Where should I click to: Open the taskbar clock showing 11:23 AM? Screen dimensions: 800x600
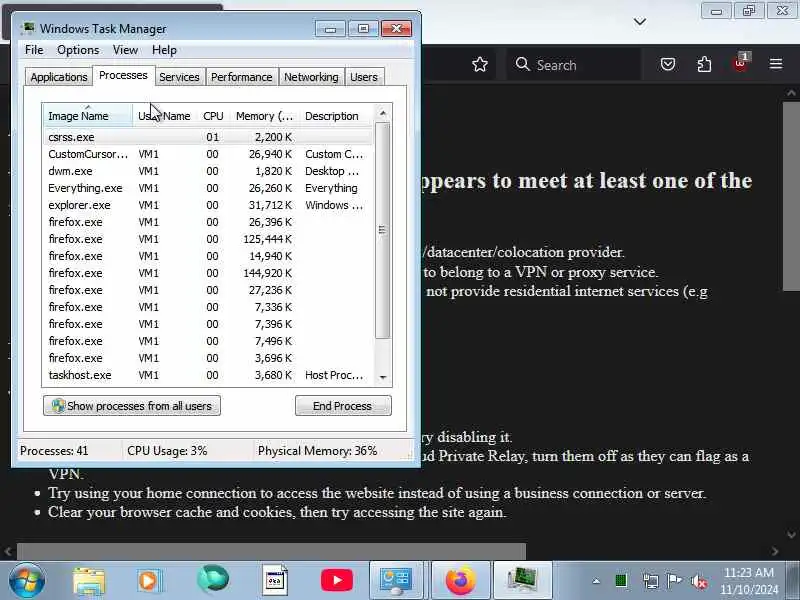point(749,581)
